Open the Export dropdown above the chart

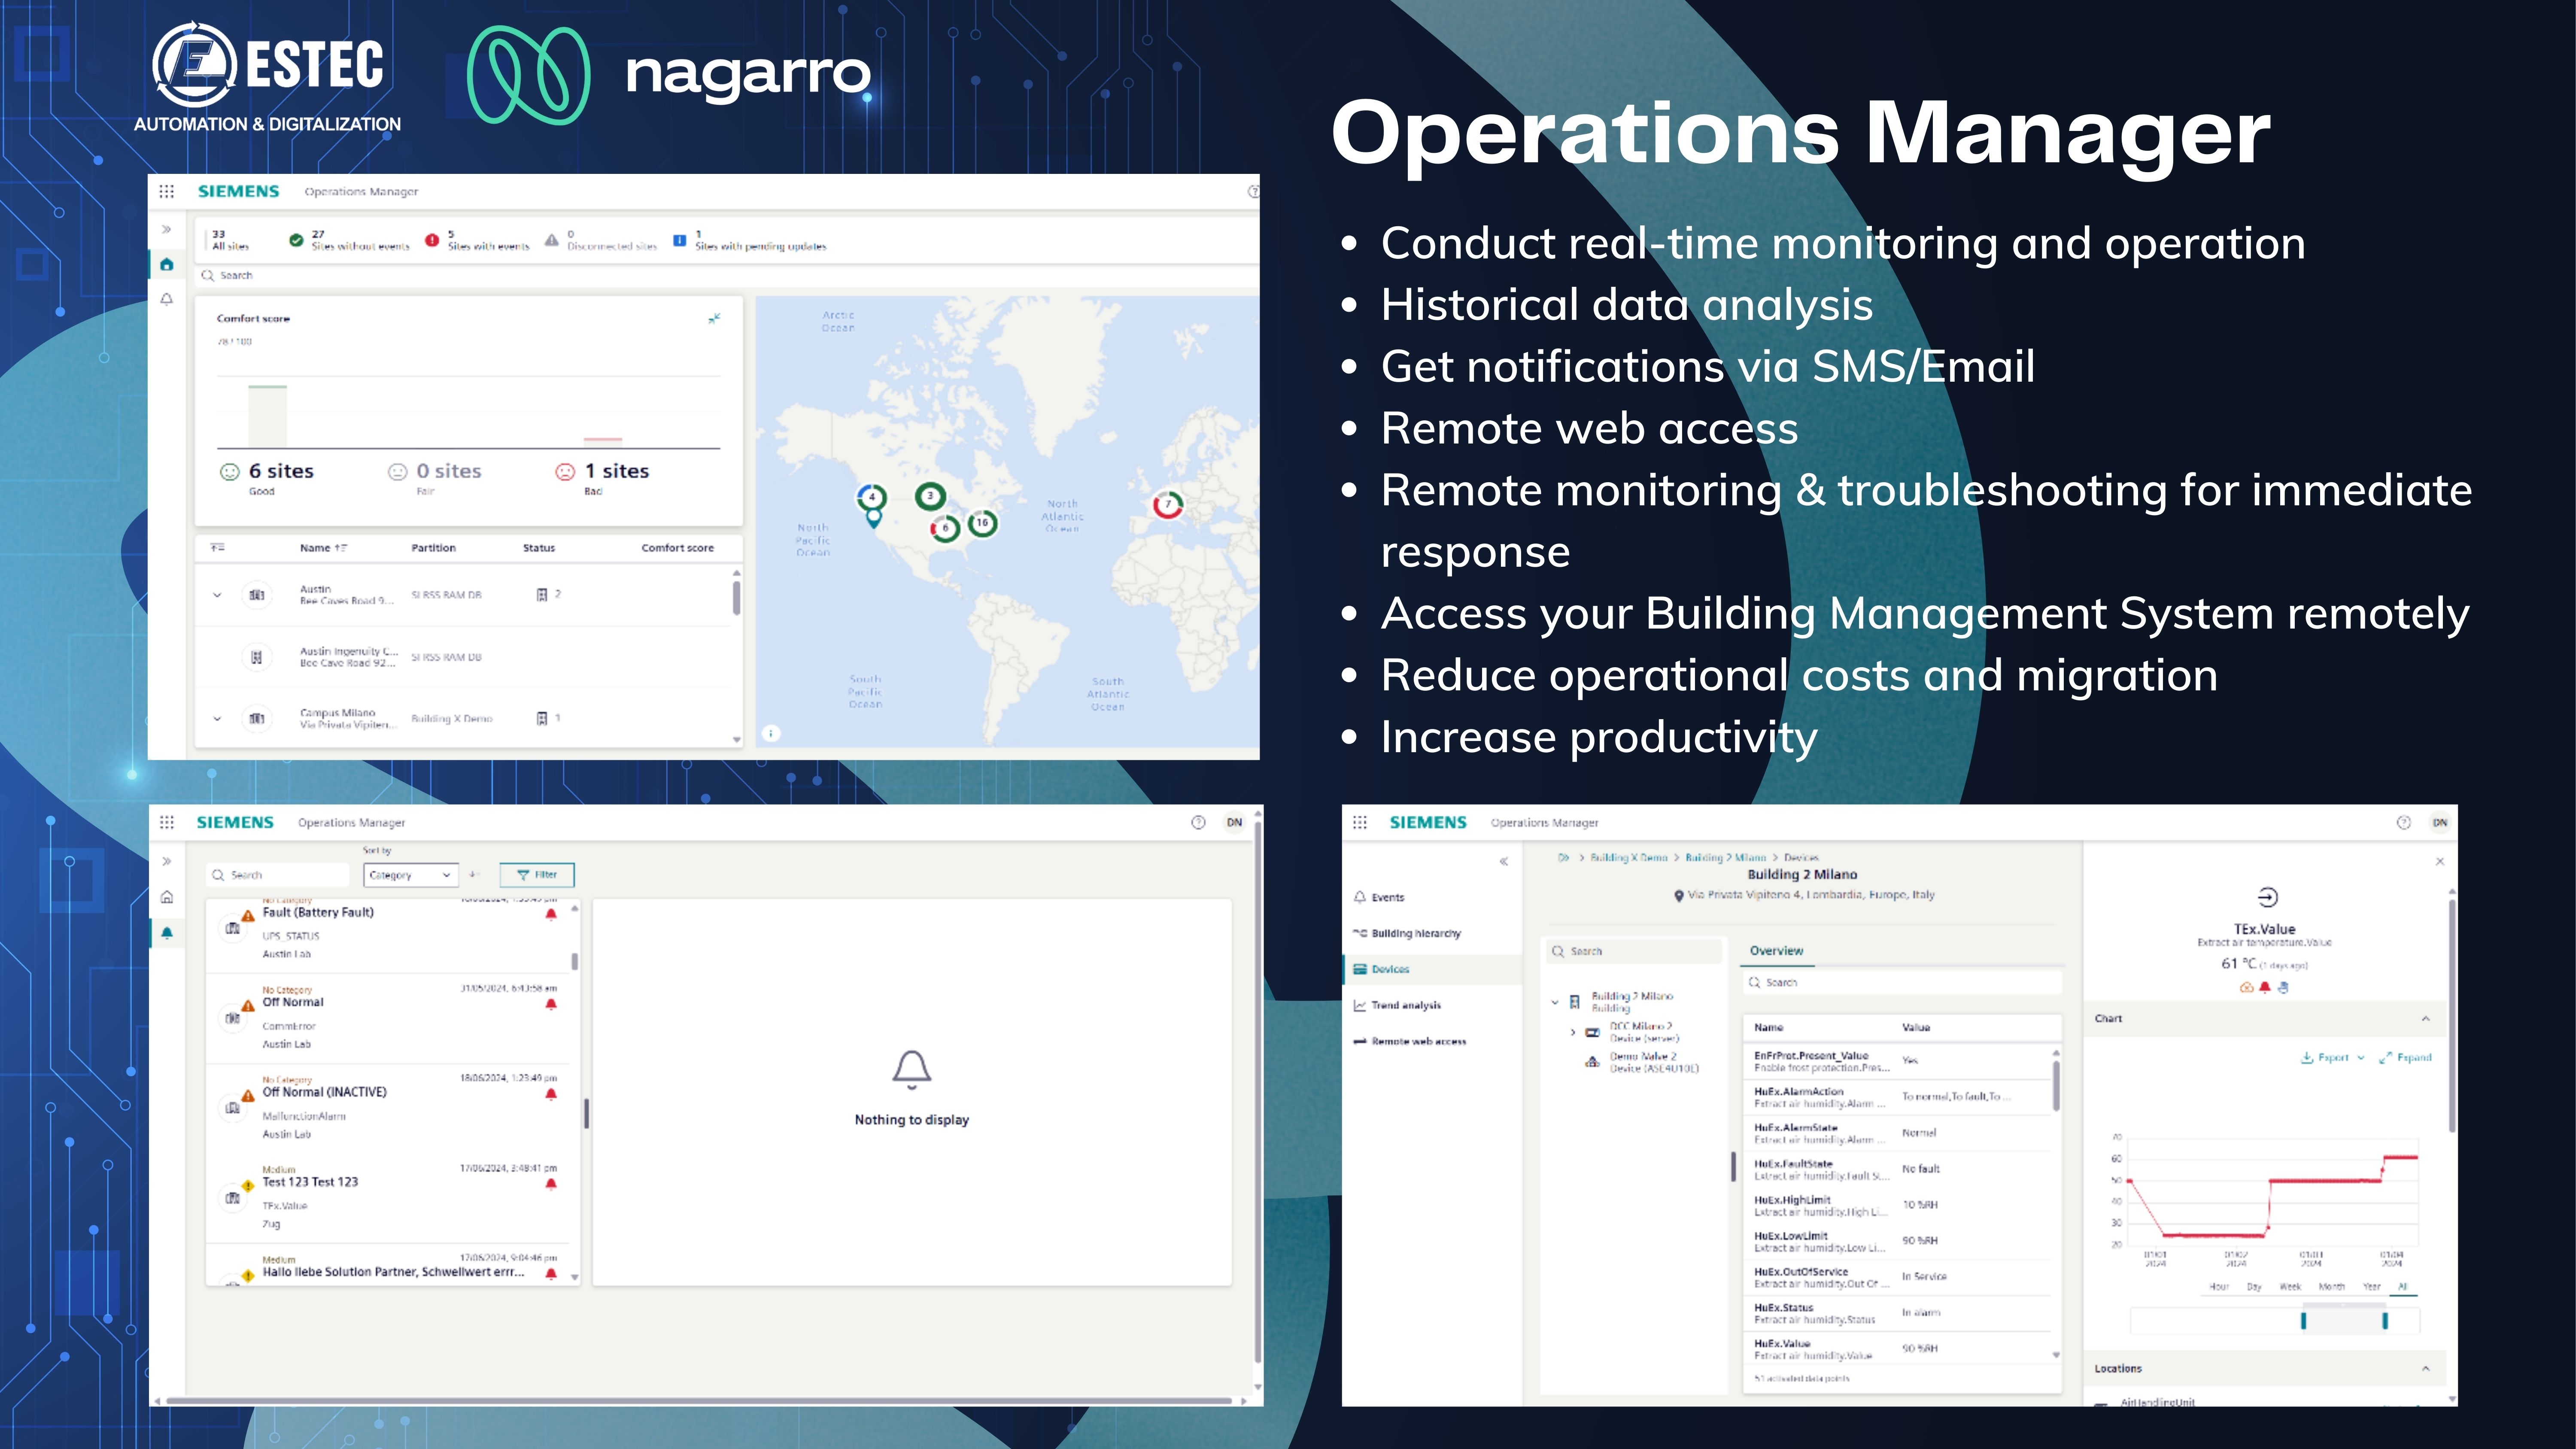click(2333, 1057)
